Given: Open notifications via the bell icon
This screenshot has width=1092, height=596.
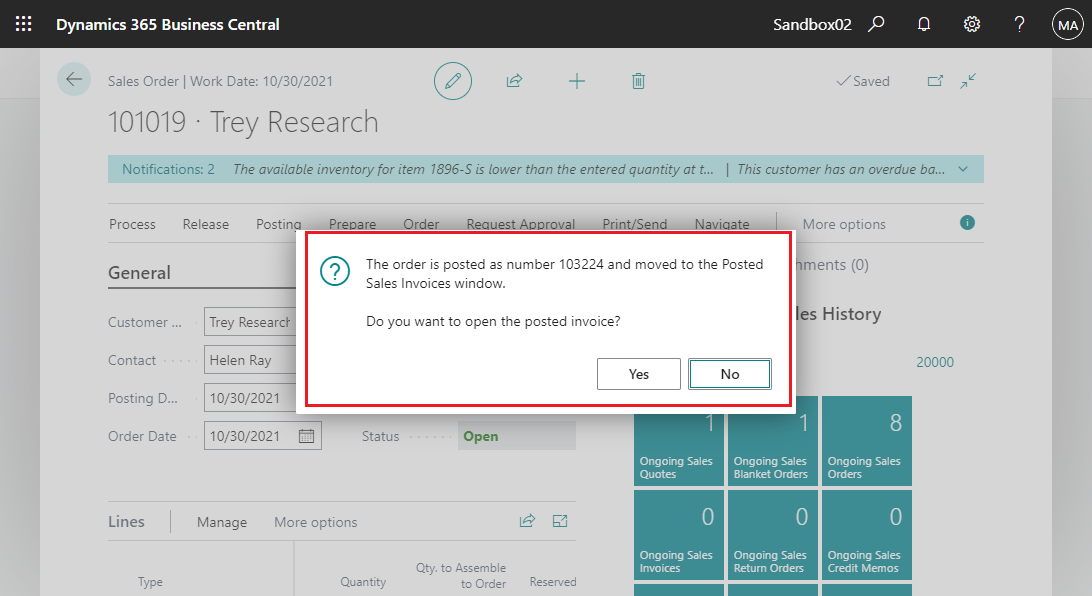Looking at the screenshot, I should pos(923,23).
